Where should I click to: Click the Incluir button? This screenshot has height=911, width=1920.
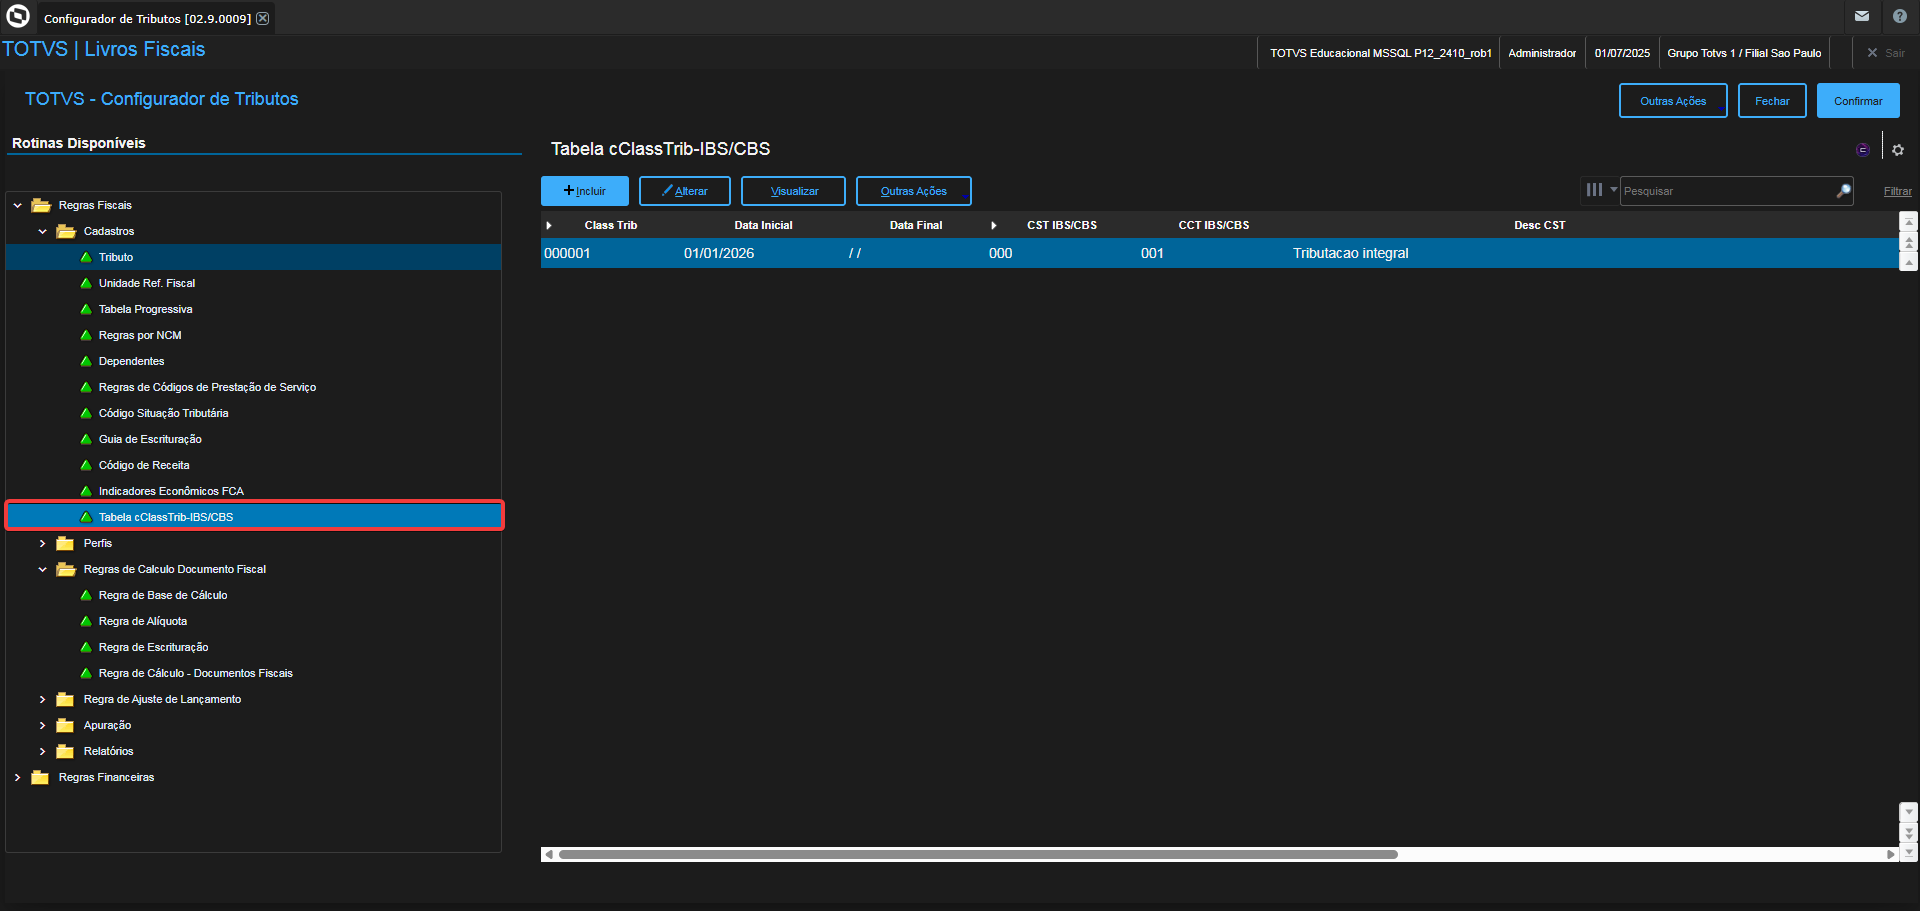click(585, 191)
